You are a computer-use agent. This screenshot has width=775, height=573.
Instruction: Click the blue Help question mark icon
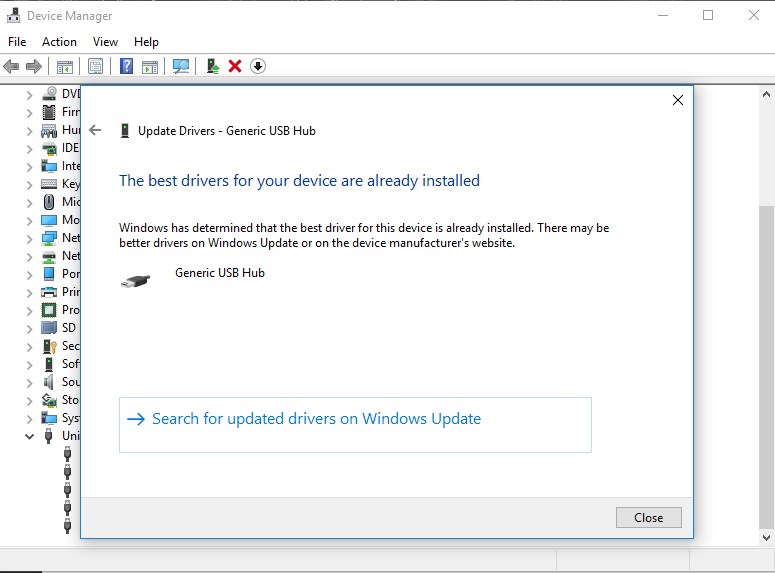[x=127, y=66]
